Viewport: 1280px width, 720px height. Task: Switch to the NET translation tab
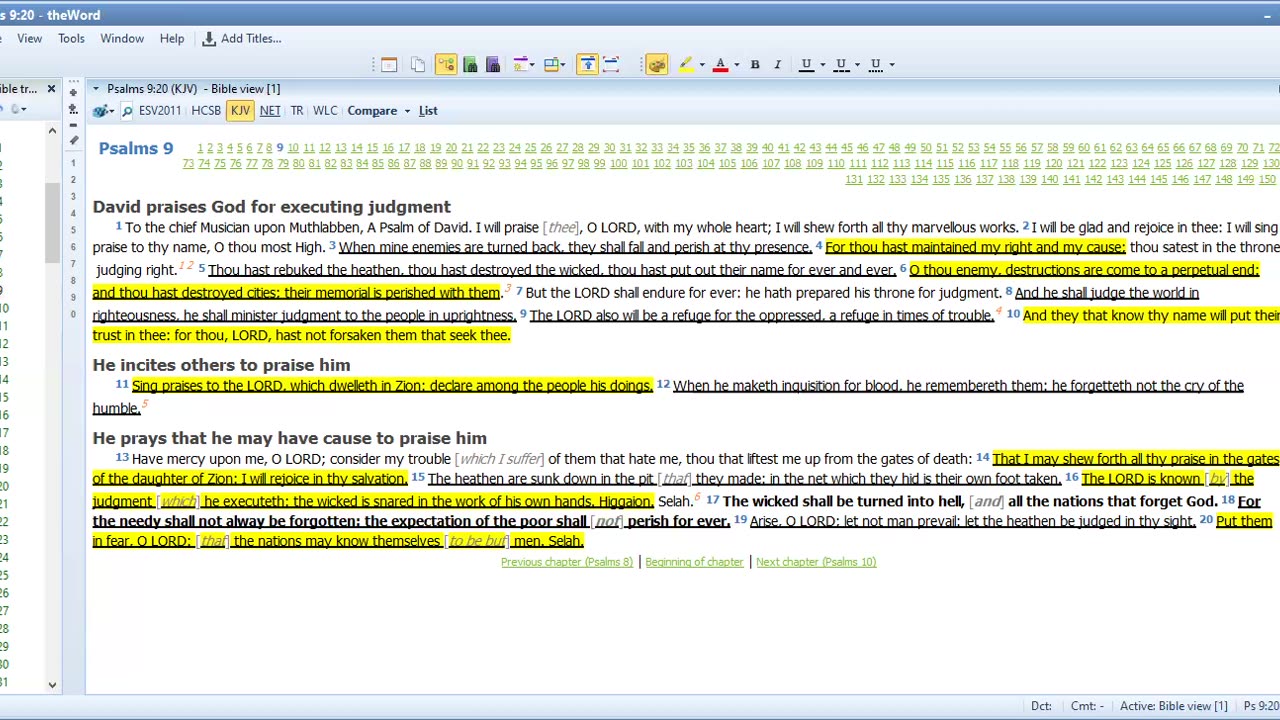pyautogui.click(x=270, y=111)
